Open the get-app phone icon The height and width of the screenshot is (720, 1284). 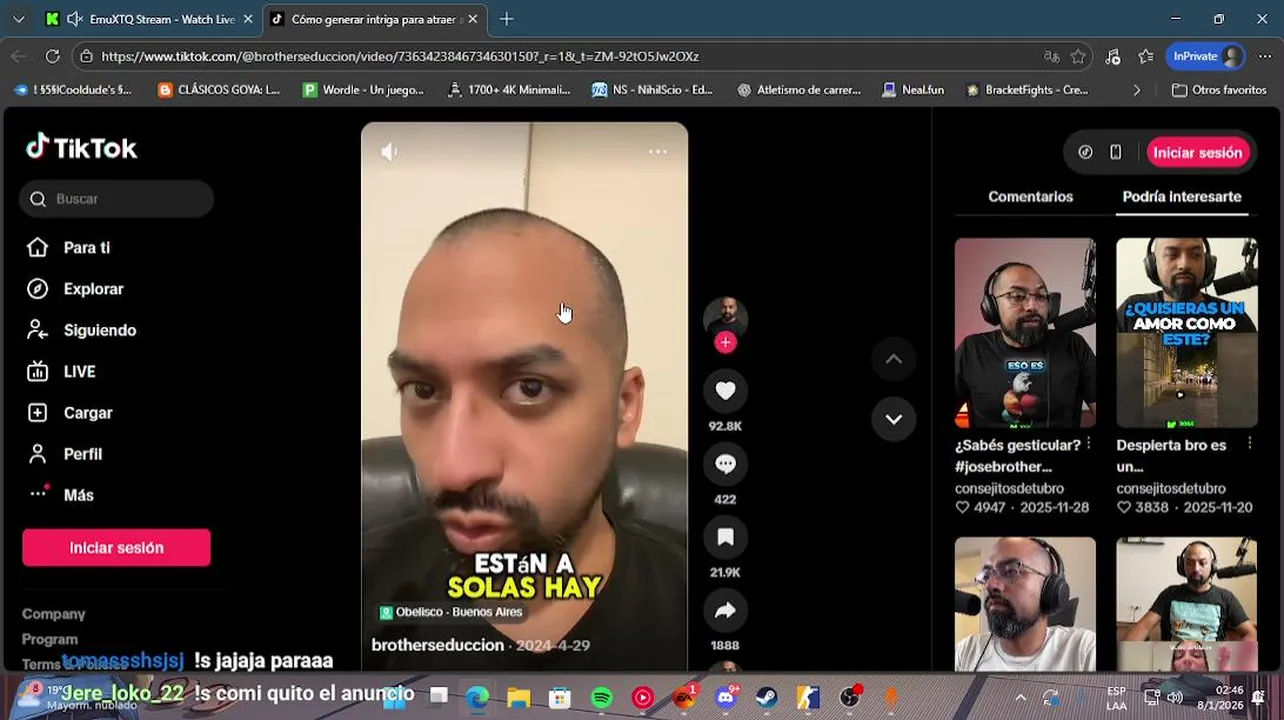(x=1116, y=153)
